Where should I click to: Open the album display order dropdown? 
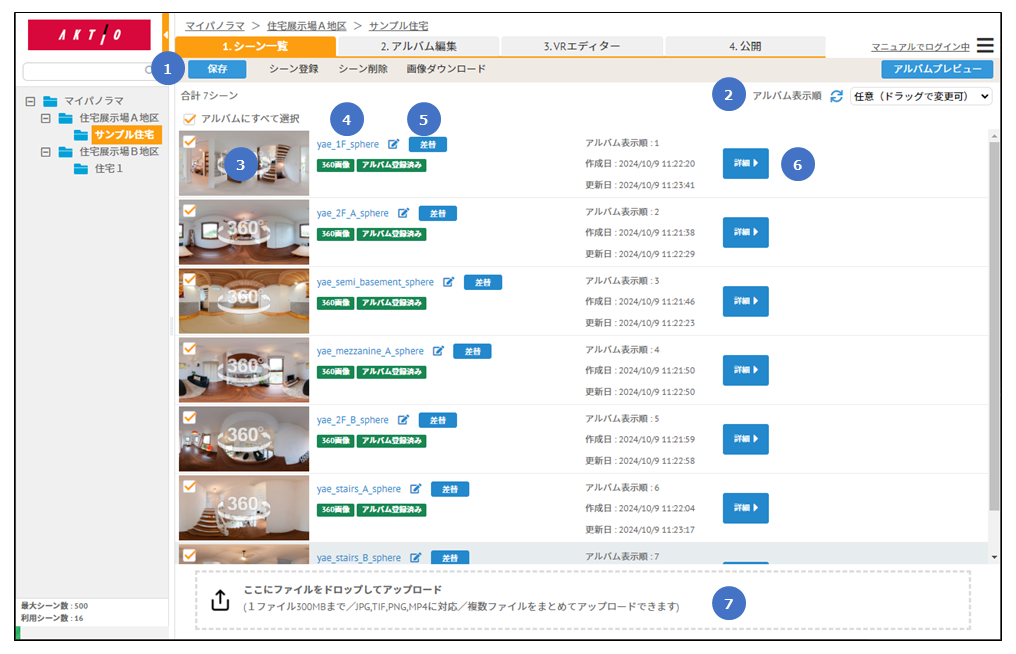(x=920, y=96)
